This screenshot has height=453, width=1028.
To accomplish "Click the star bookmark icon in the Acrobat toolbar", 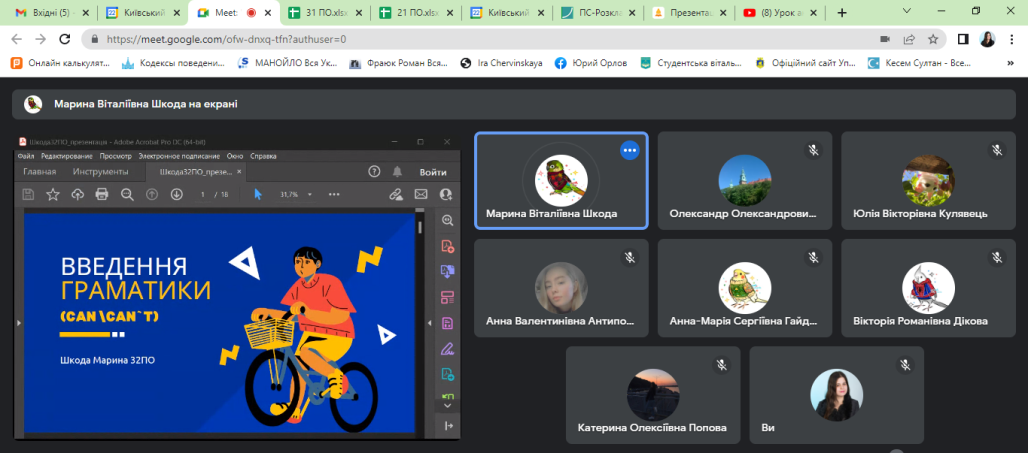I will click(x=53, y=194).
